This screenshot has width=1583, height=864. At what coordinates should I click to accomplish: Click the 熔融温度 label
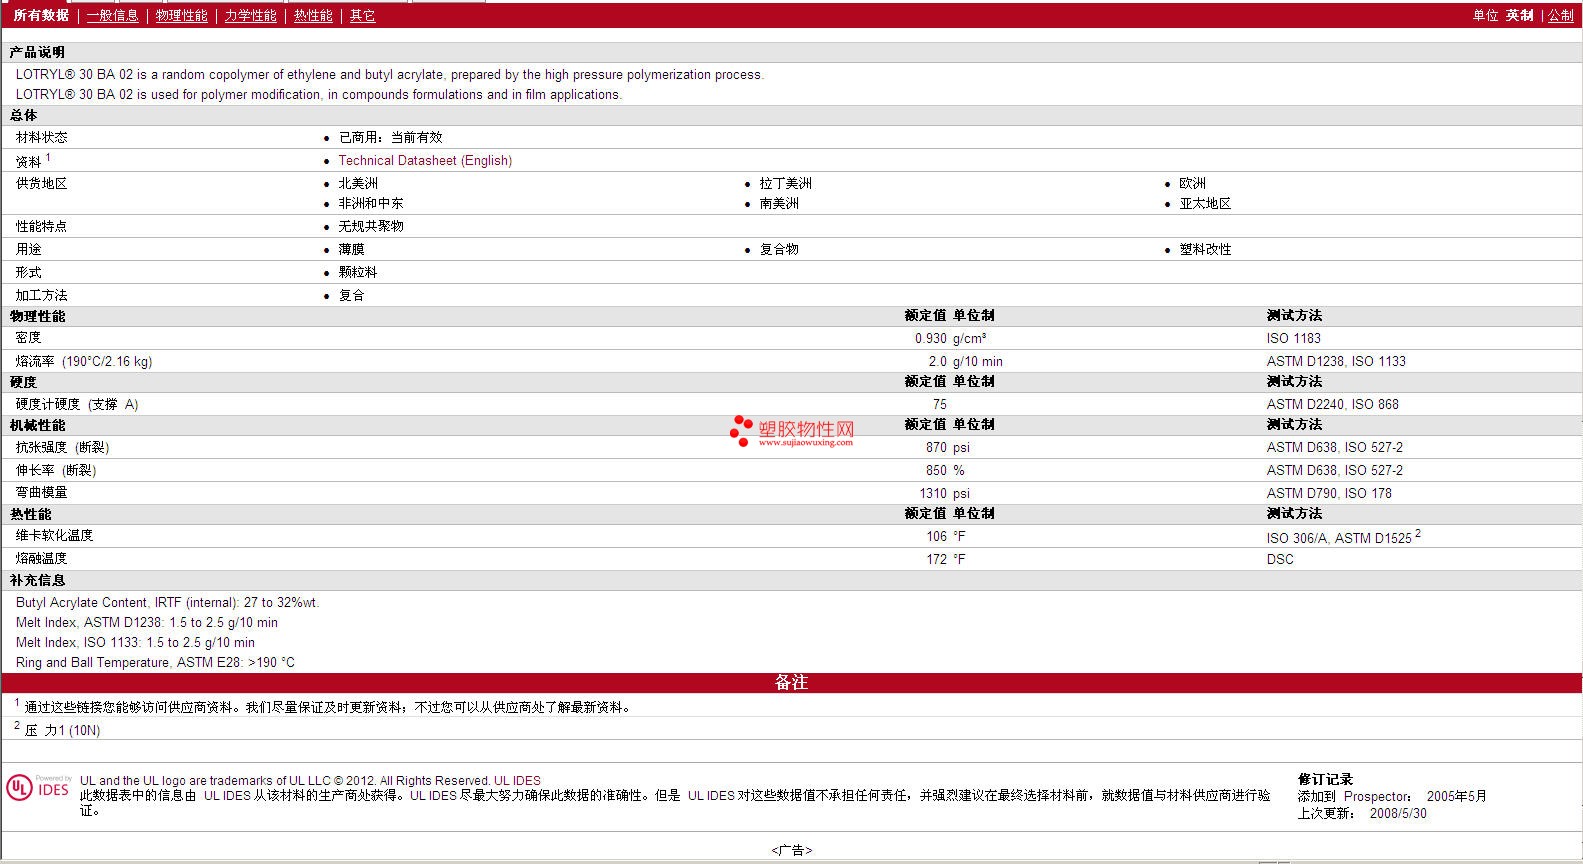pyautogui.click(x=42, y=559)
